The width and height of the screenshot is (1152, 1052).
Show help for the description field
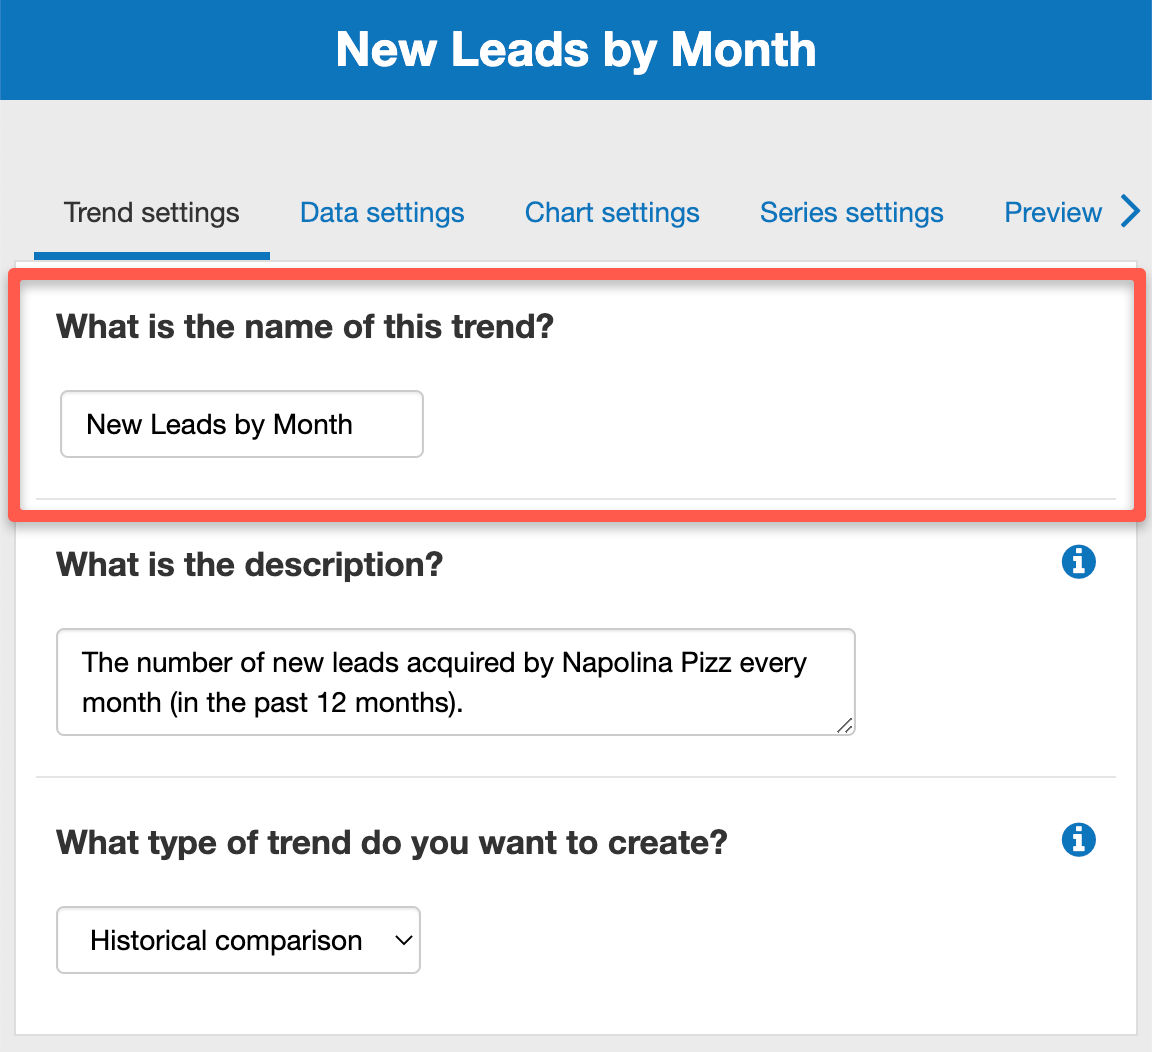click(x=1078, y=562)
